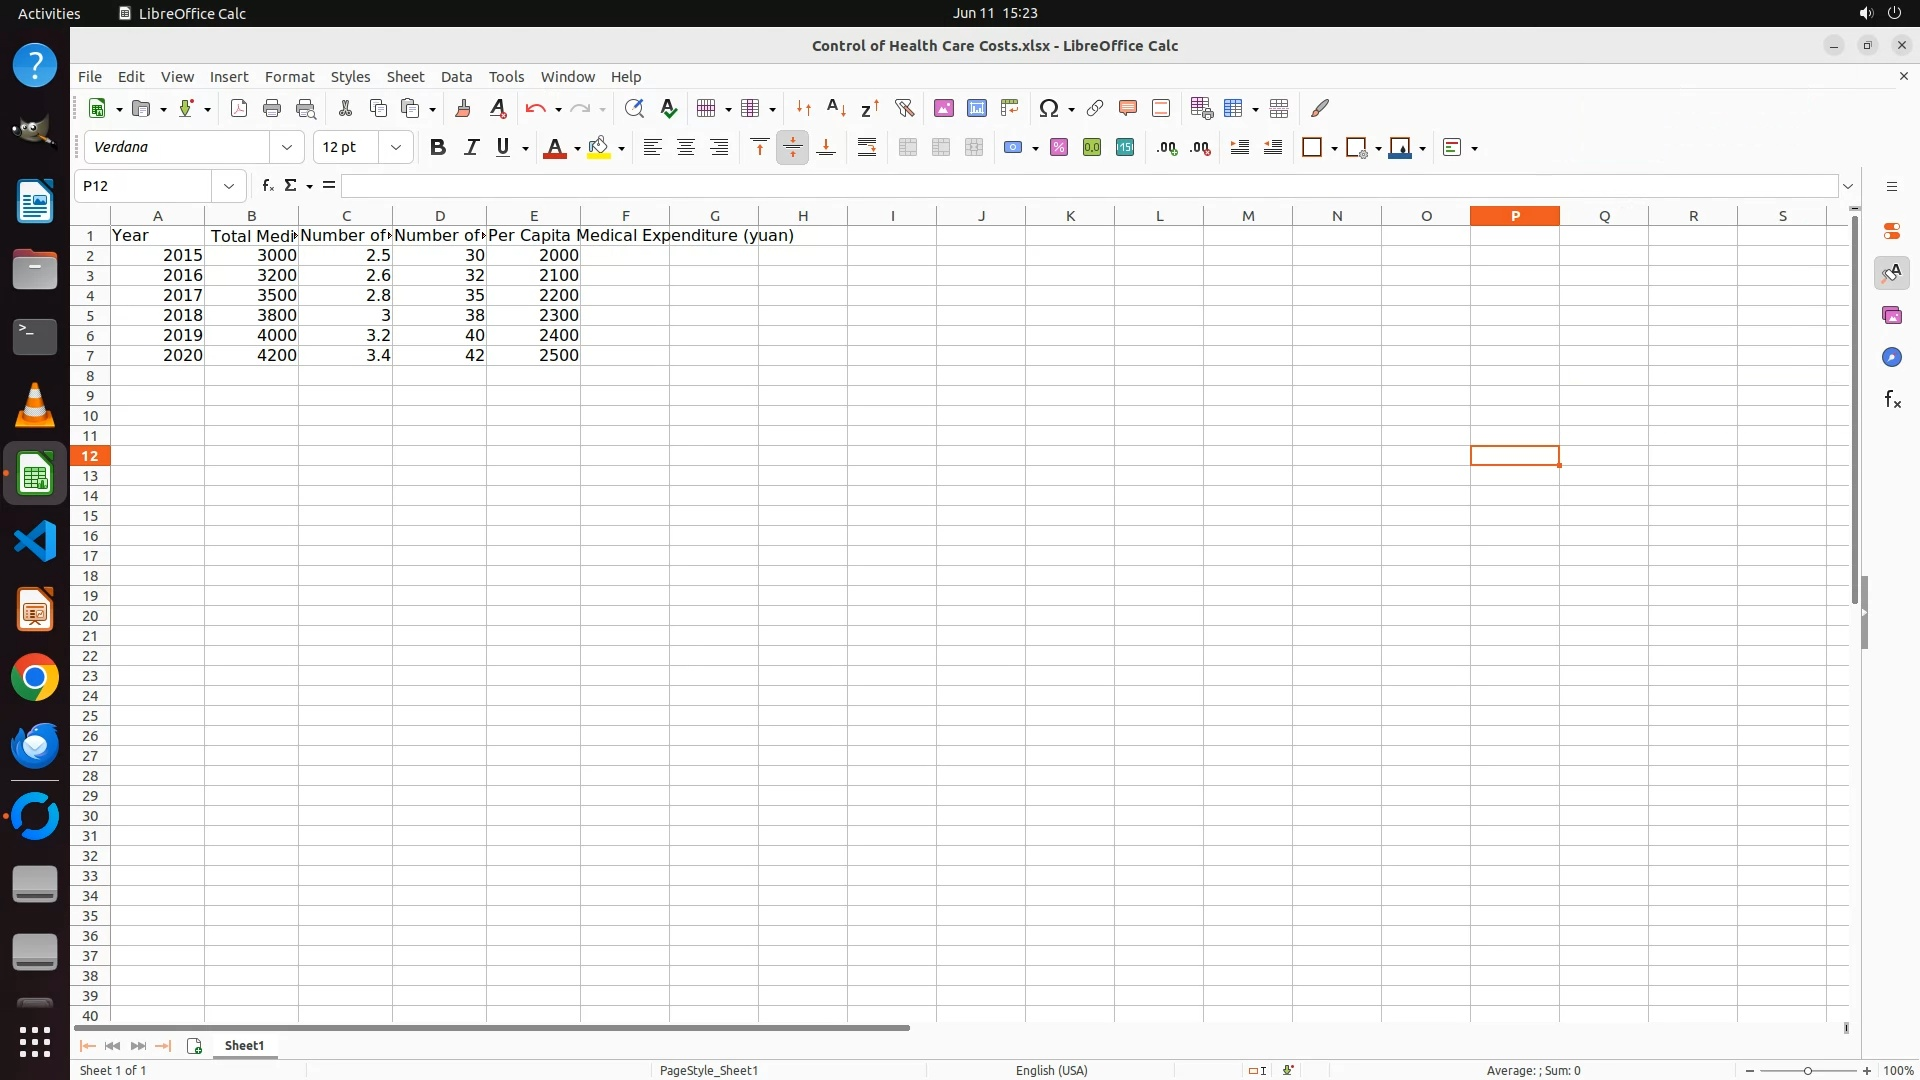
Task: Toggle Italic formatting
Action: tap(471, 148)
